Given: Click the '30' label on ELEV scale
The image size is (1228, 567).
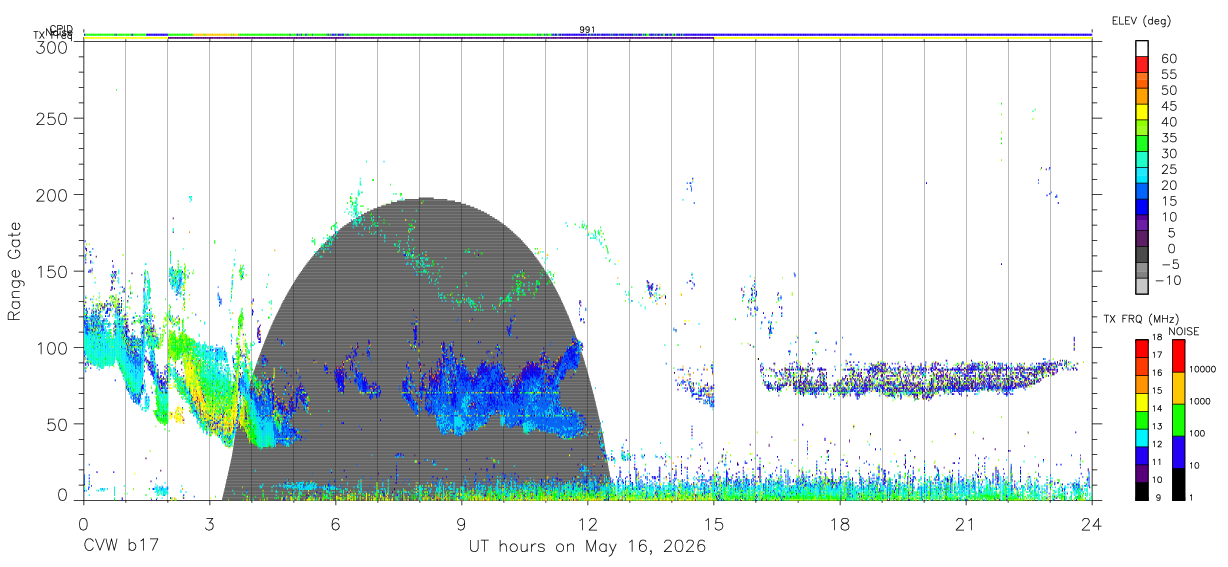Looking at the screenshot, I should point(1169,153).
